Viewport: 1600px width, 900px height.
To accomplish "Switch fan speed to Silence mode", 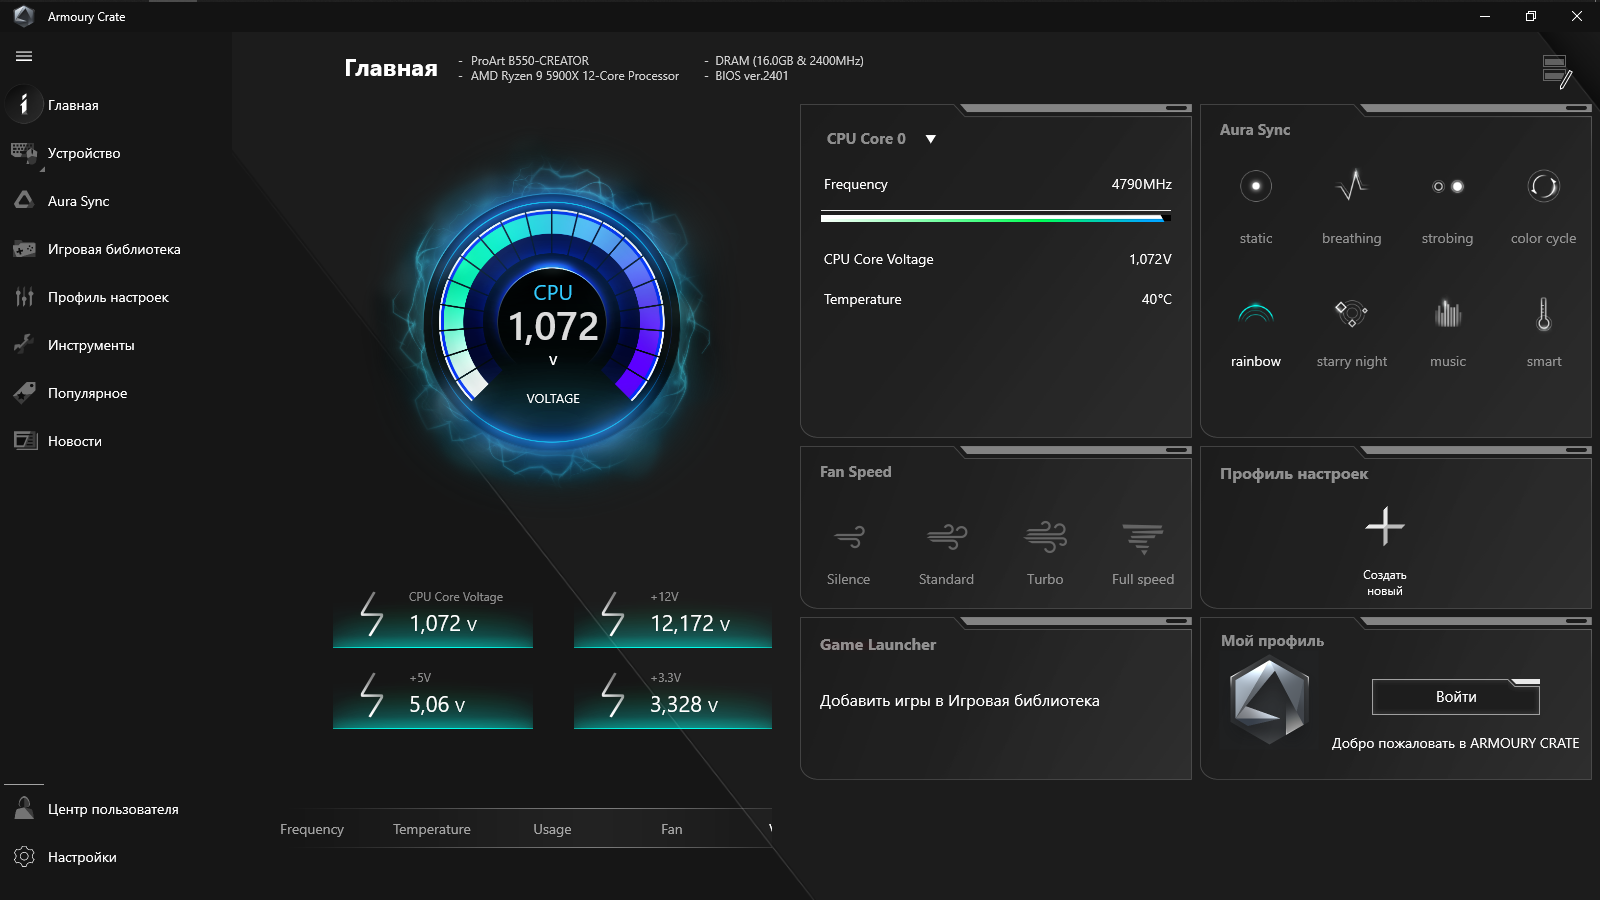I will (848, 539).
